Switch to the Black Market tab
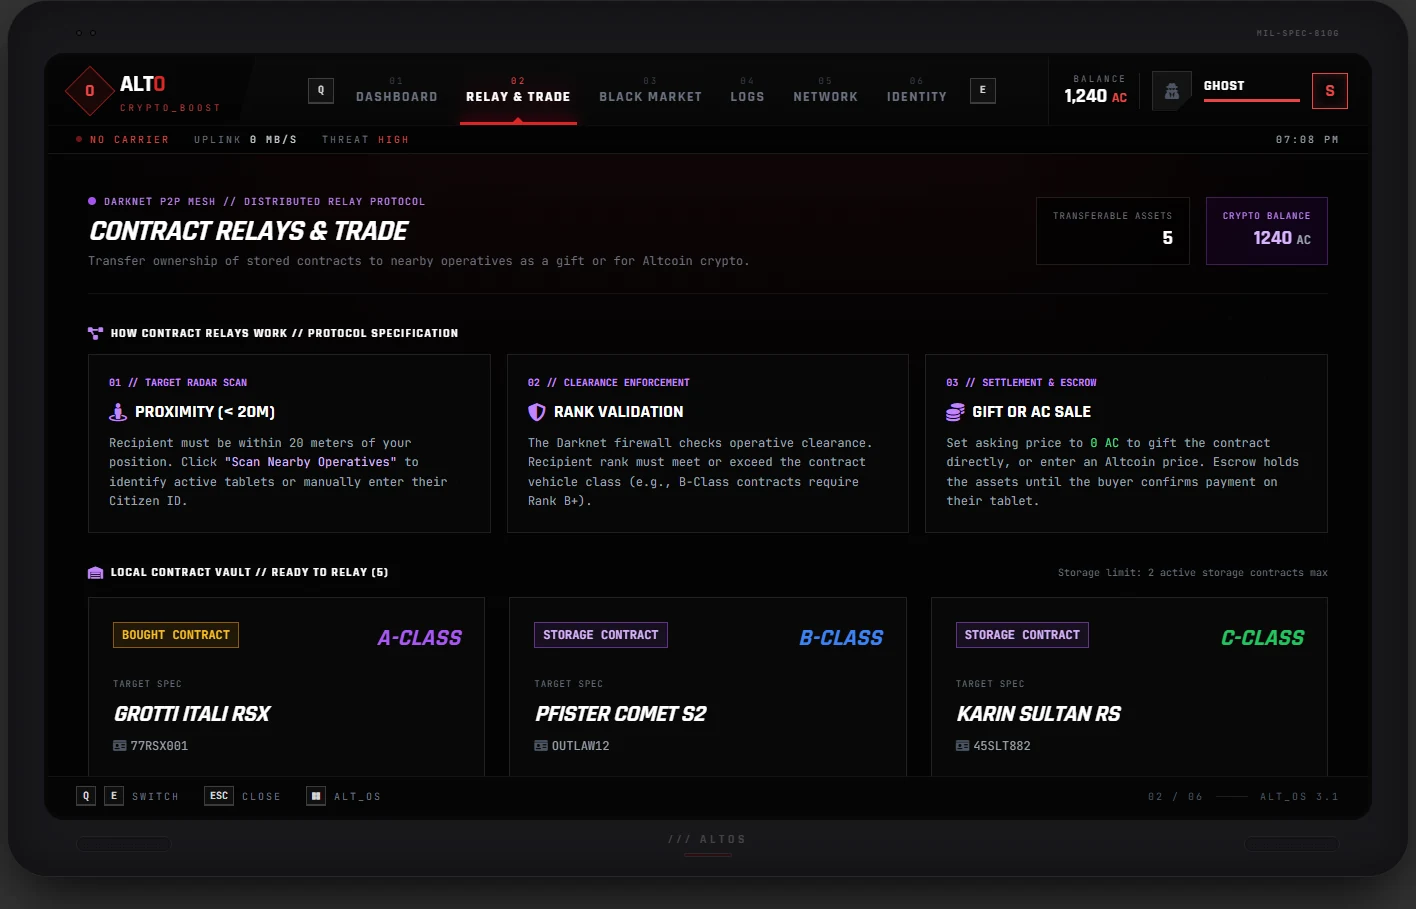The width and height of the screenshot is (1416, 909). click(x=651, y=91)
